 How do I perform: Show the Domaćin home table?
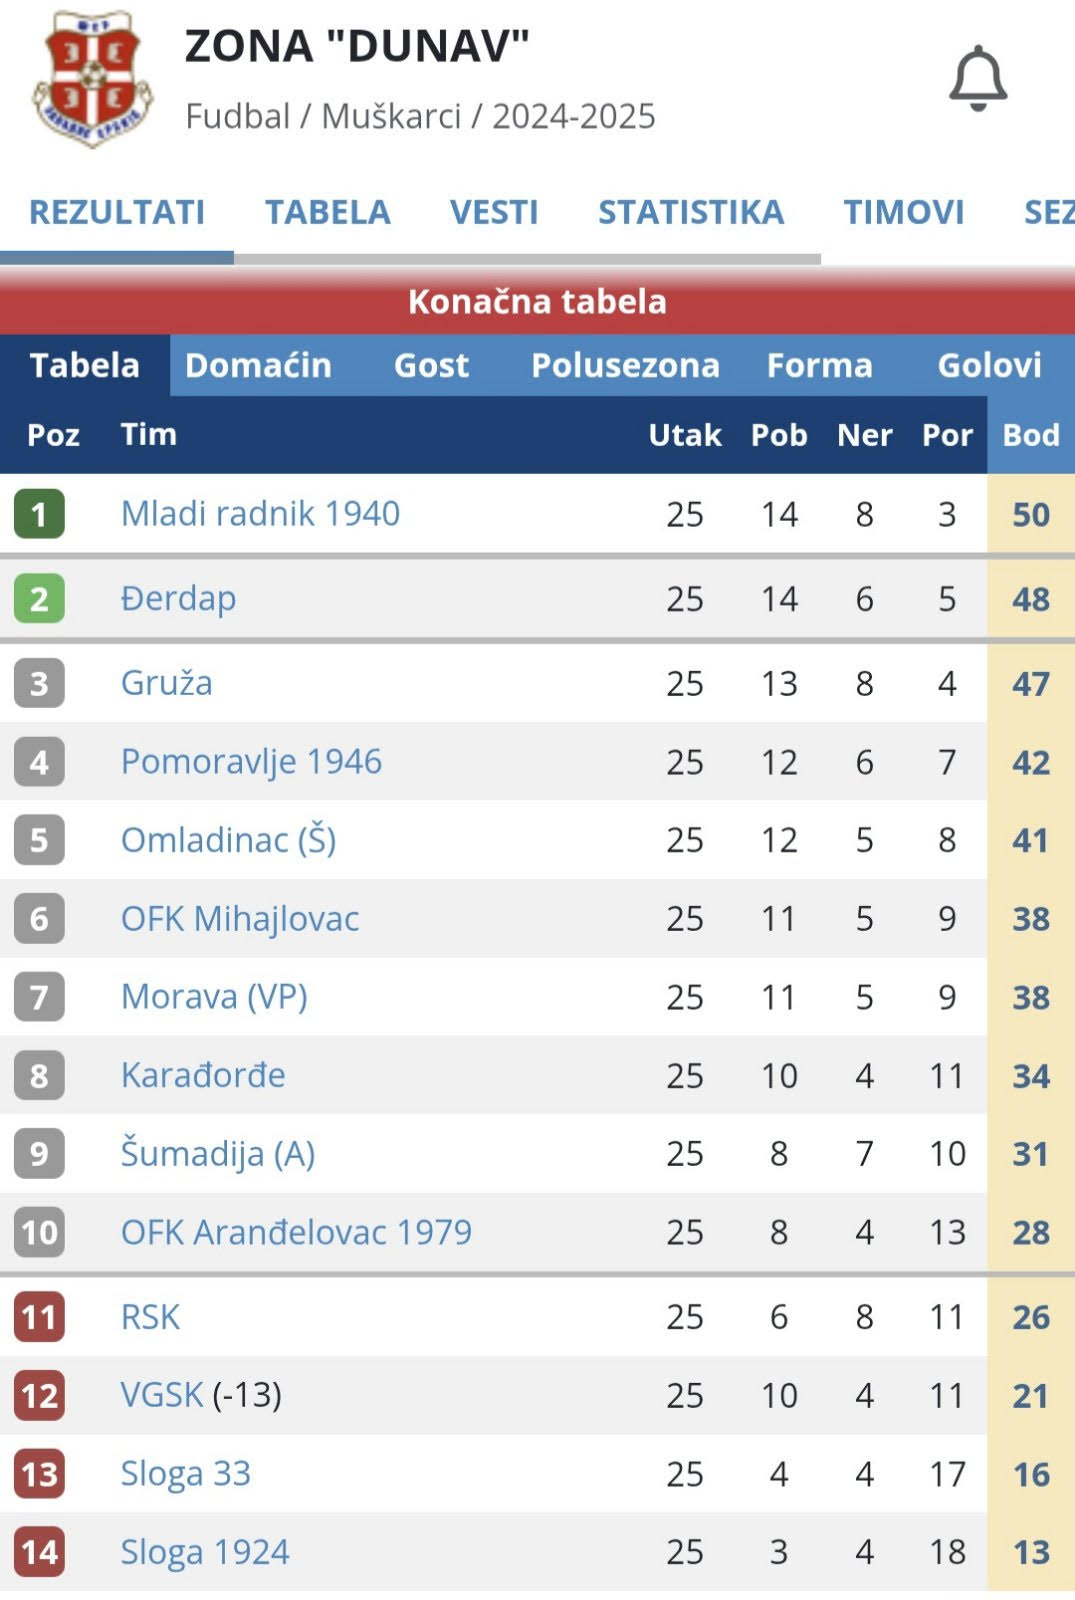[258, 365]
